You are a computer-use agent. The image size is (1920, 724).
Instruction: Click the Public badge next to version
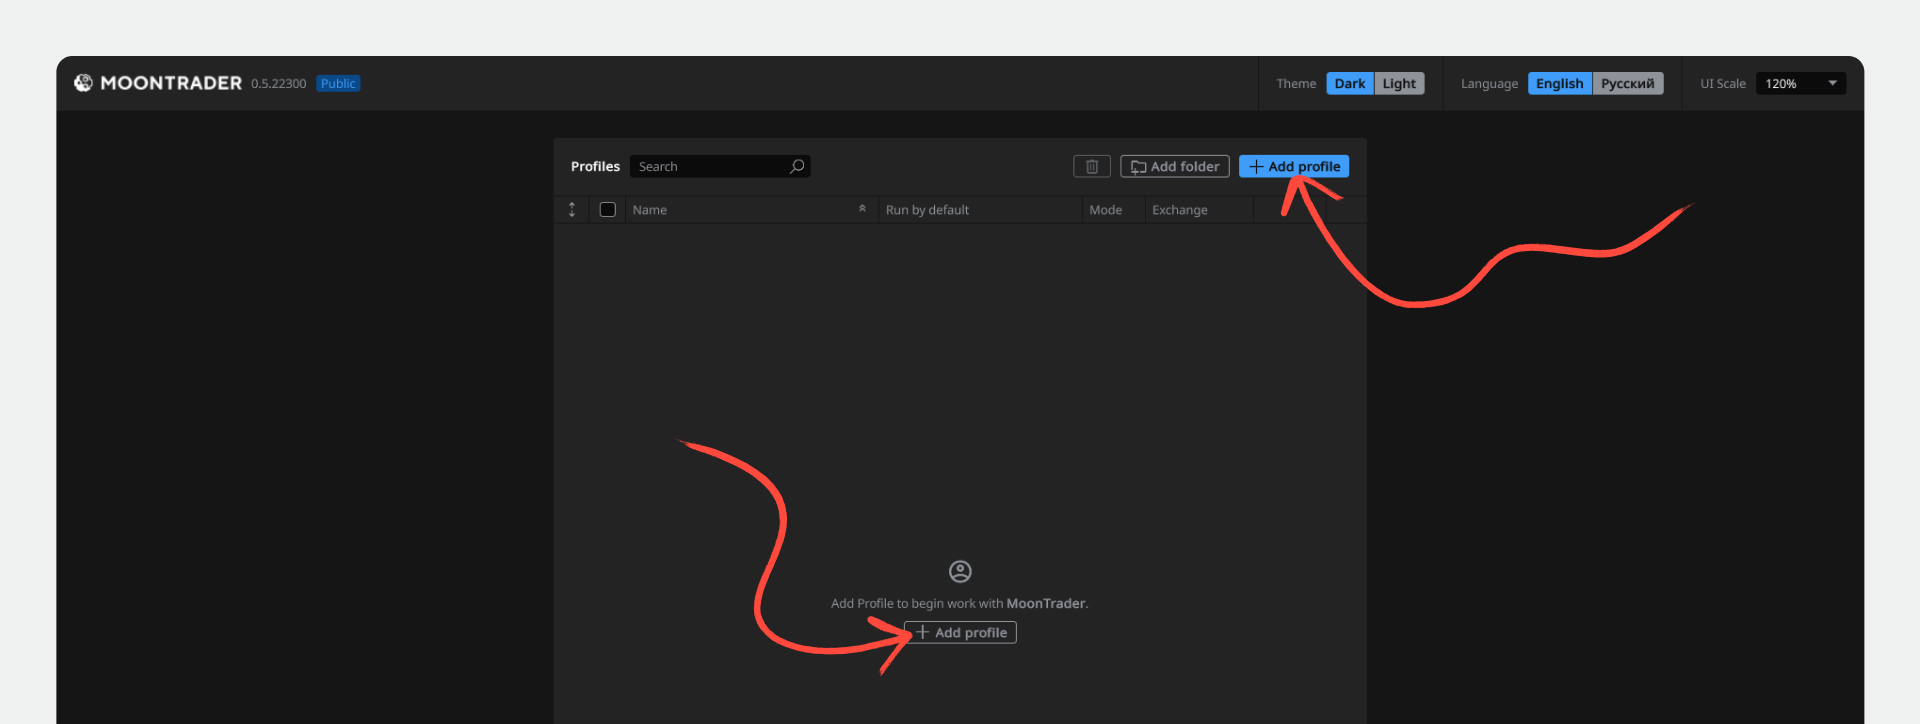(x=338, y=84)
